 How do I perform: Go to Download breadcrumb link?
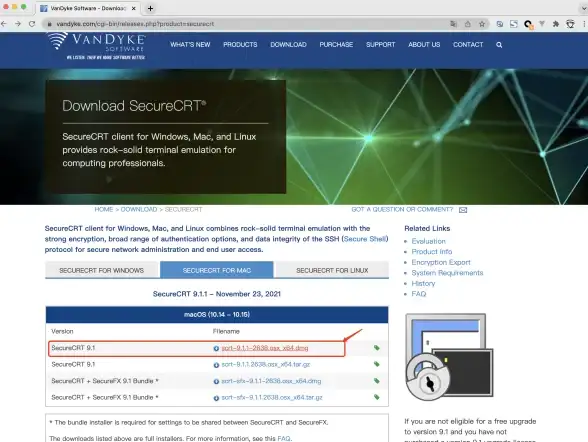(x=139, y=210)
